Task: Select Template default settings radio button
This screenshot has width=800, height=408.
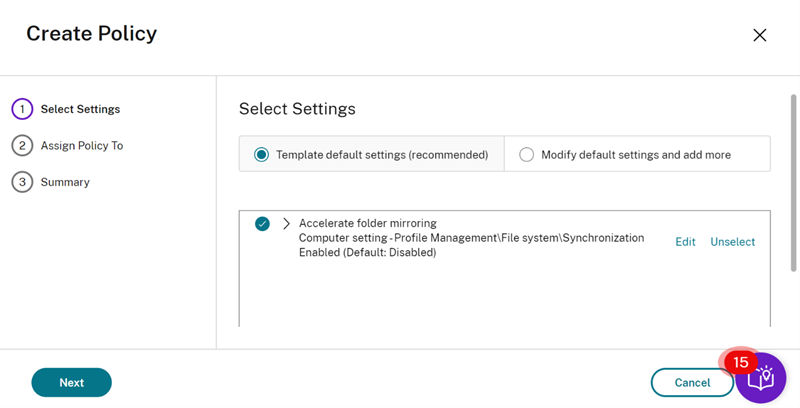Action: click(261, 155)
